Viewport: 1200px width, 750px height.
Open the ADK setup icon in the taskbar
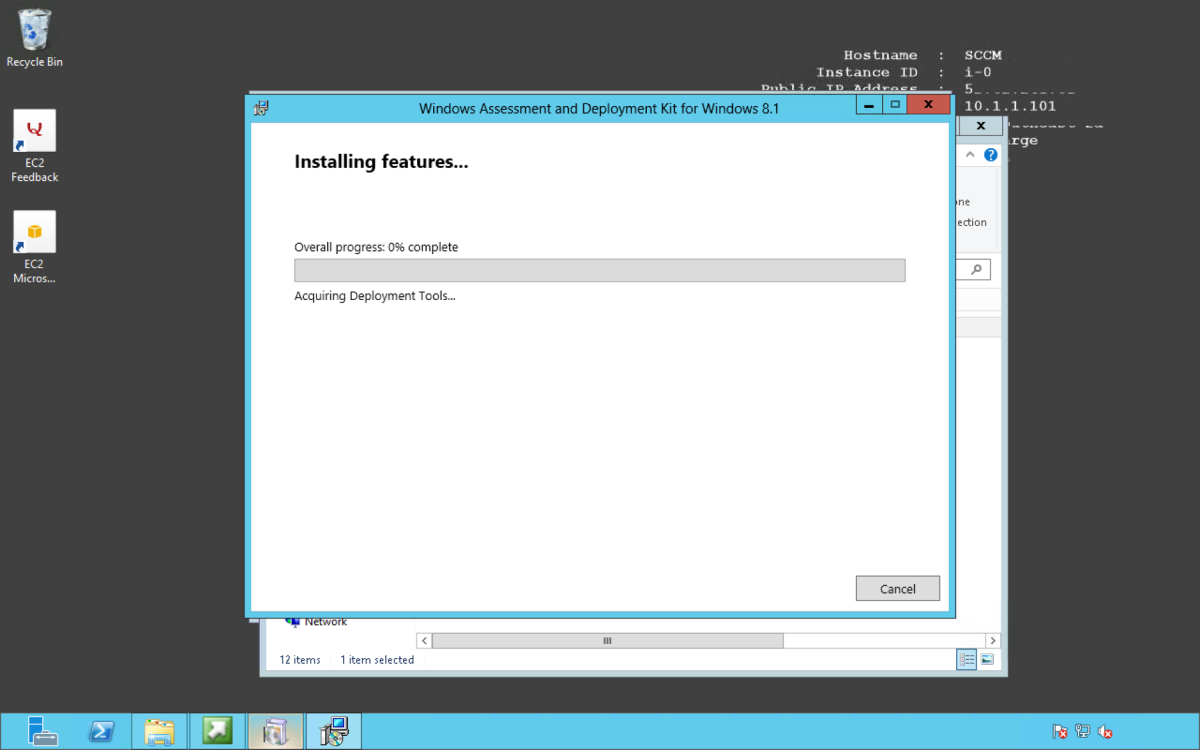(x=333, y=731)
